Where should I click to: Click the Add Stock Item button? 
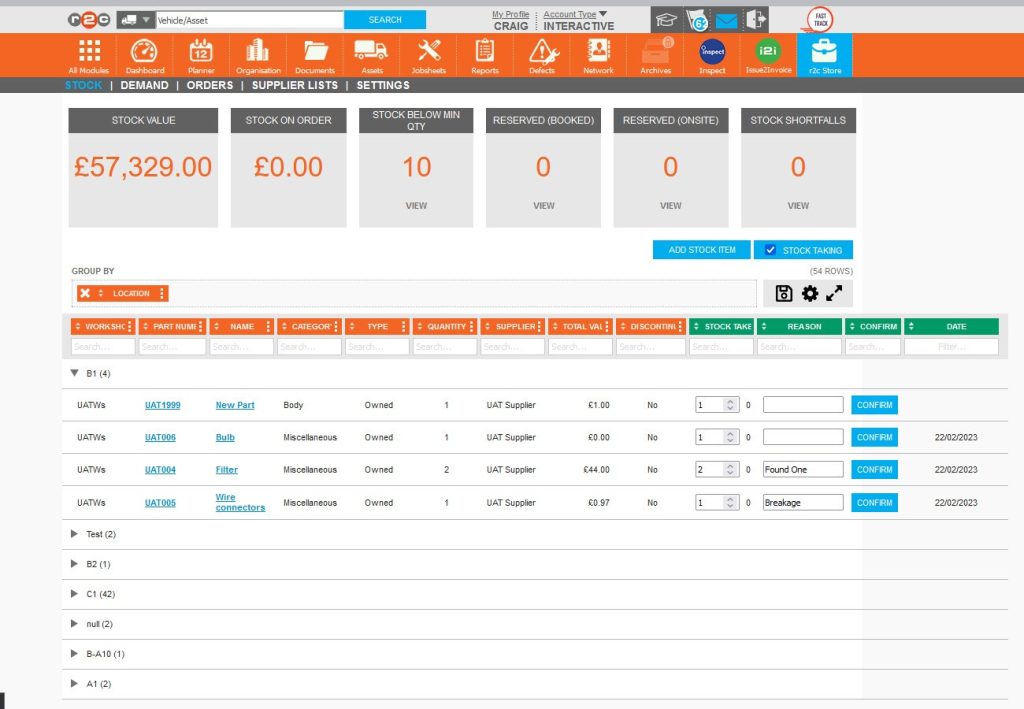point(701,250)
